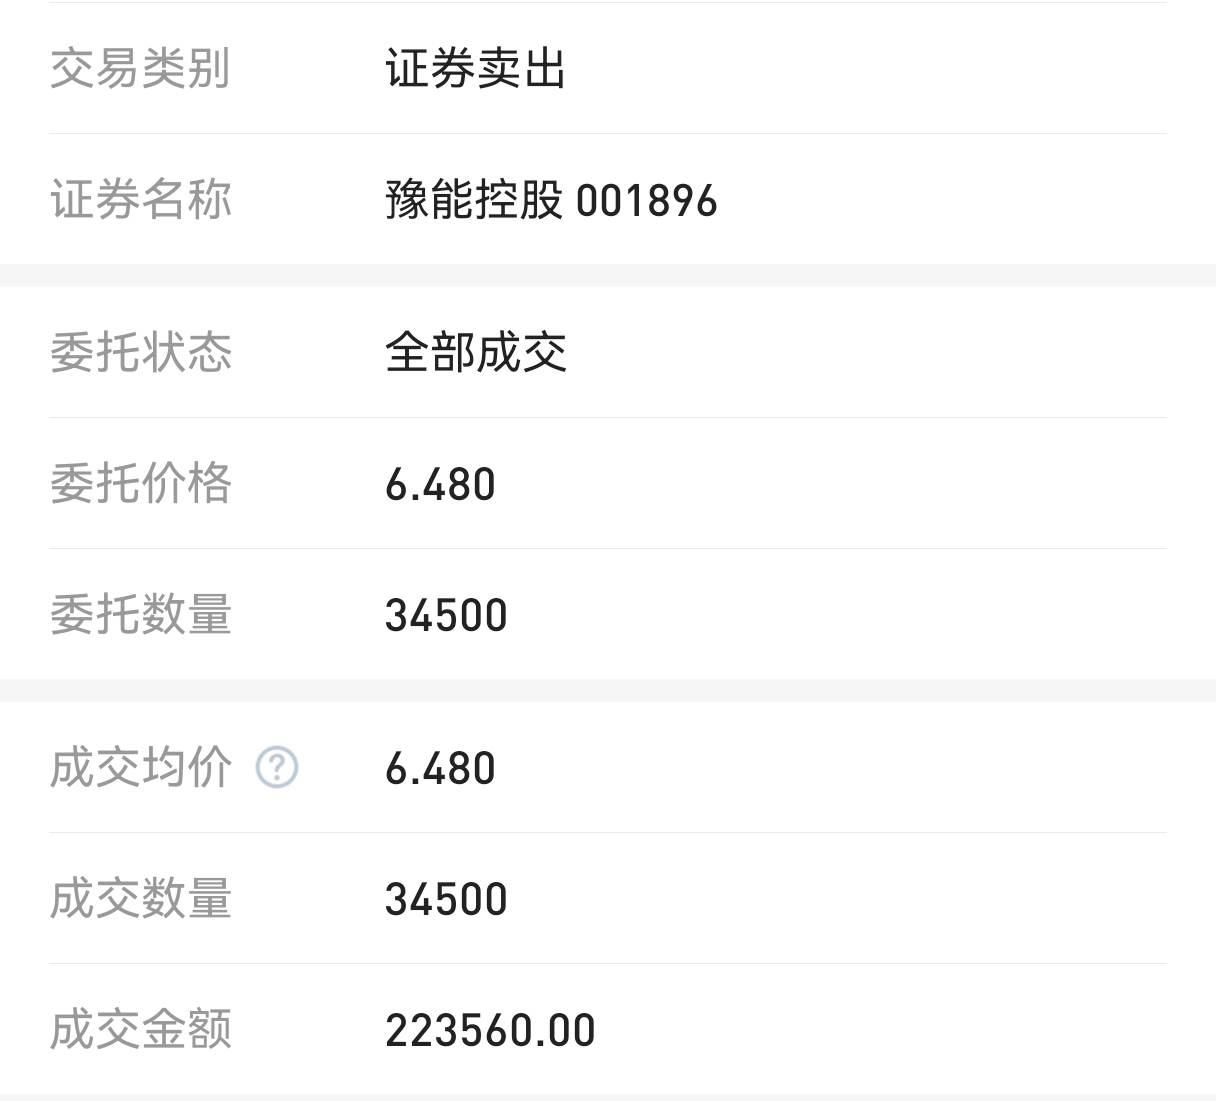Click the gray divider above 委托状态

[608, 276]
